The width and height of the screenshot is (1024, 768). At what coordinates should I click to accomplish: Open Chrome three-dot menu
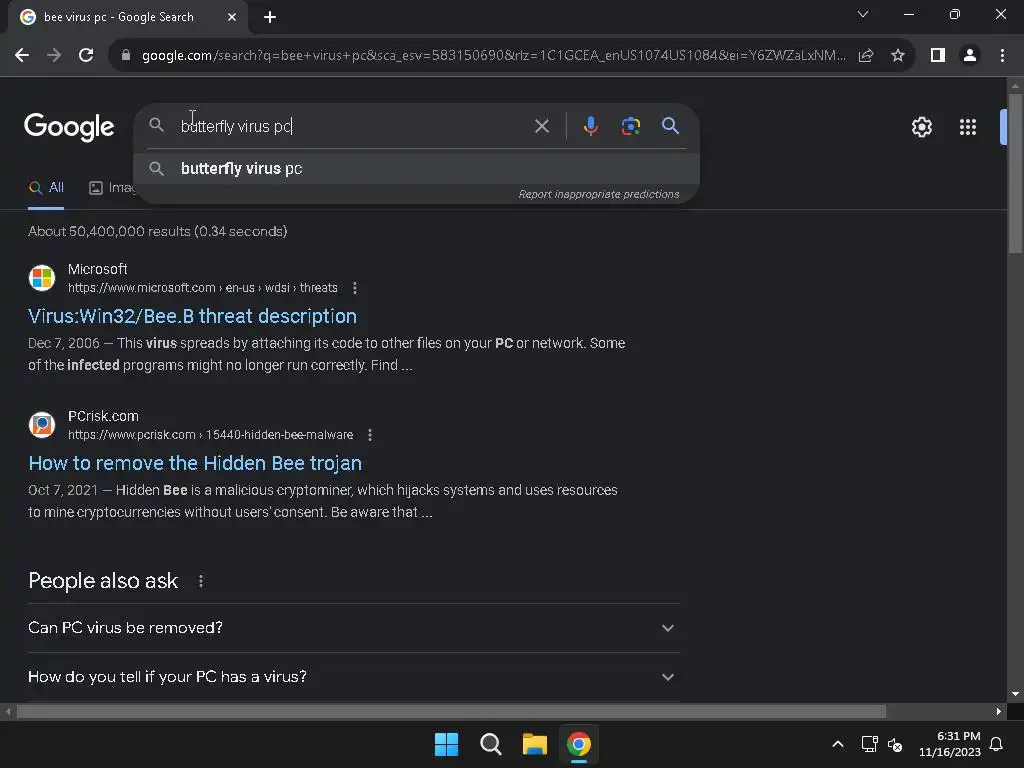[x=1002, y=56]
